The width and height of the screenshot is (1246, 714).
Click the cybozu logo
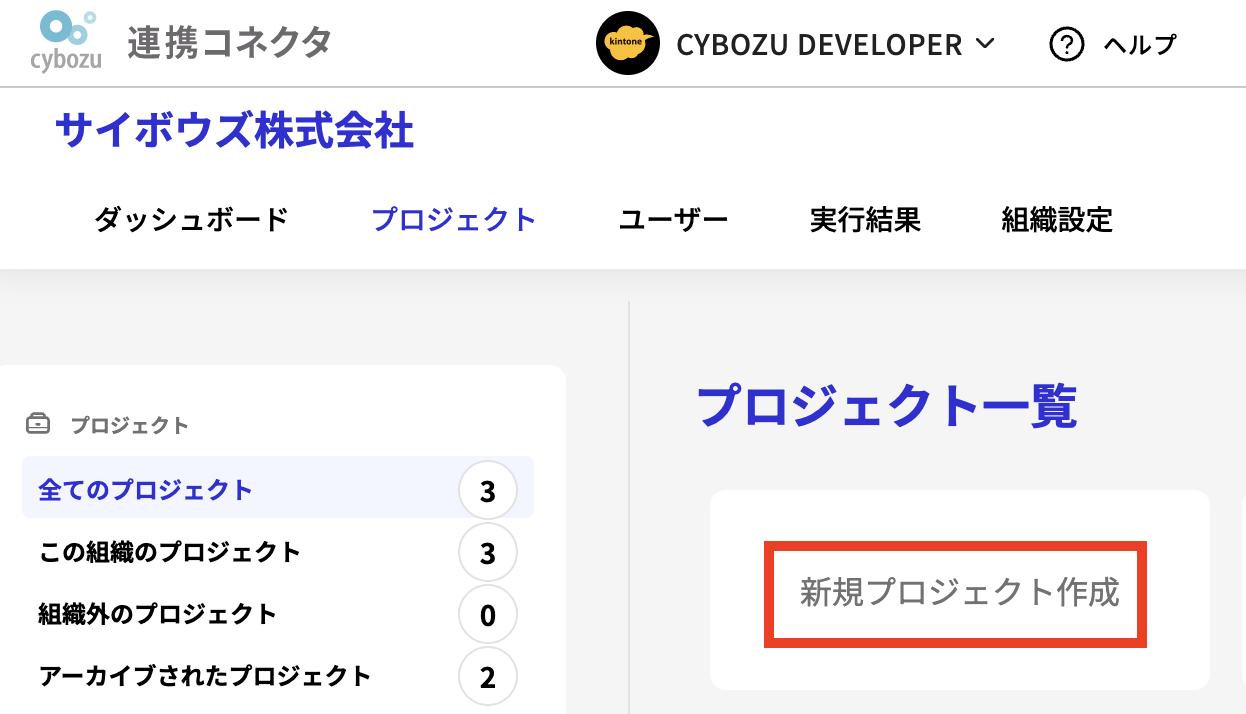click(64, 42)
